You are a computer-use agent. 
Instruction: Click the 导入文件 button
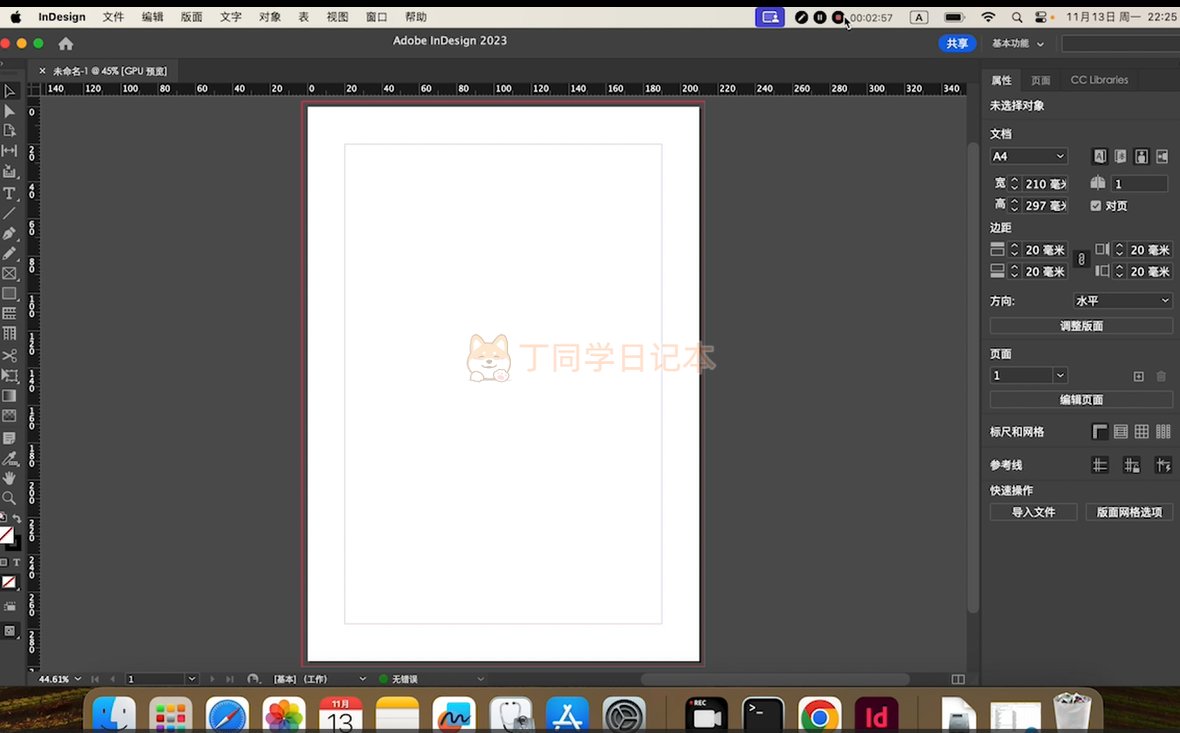pos(1033,512)
